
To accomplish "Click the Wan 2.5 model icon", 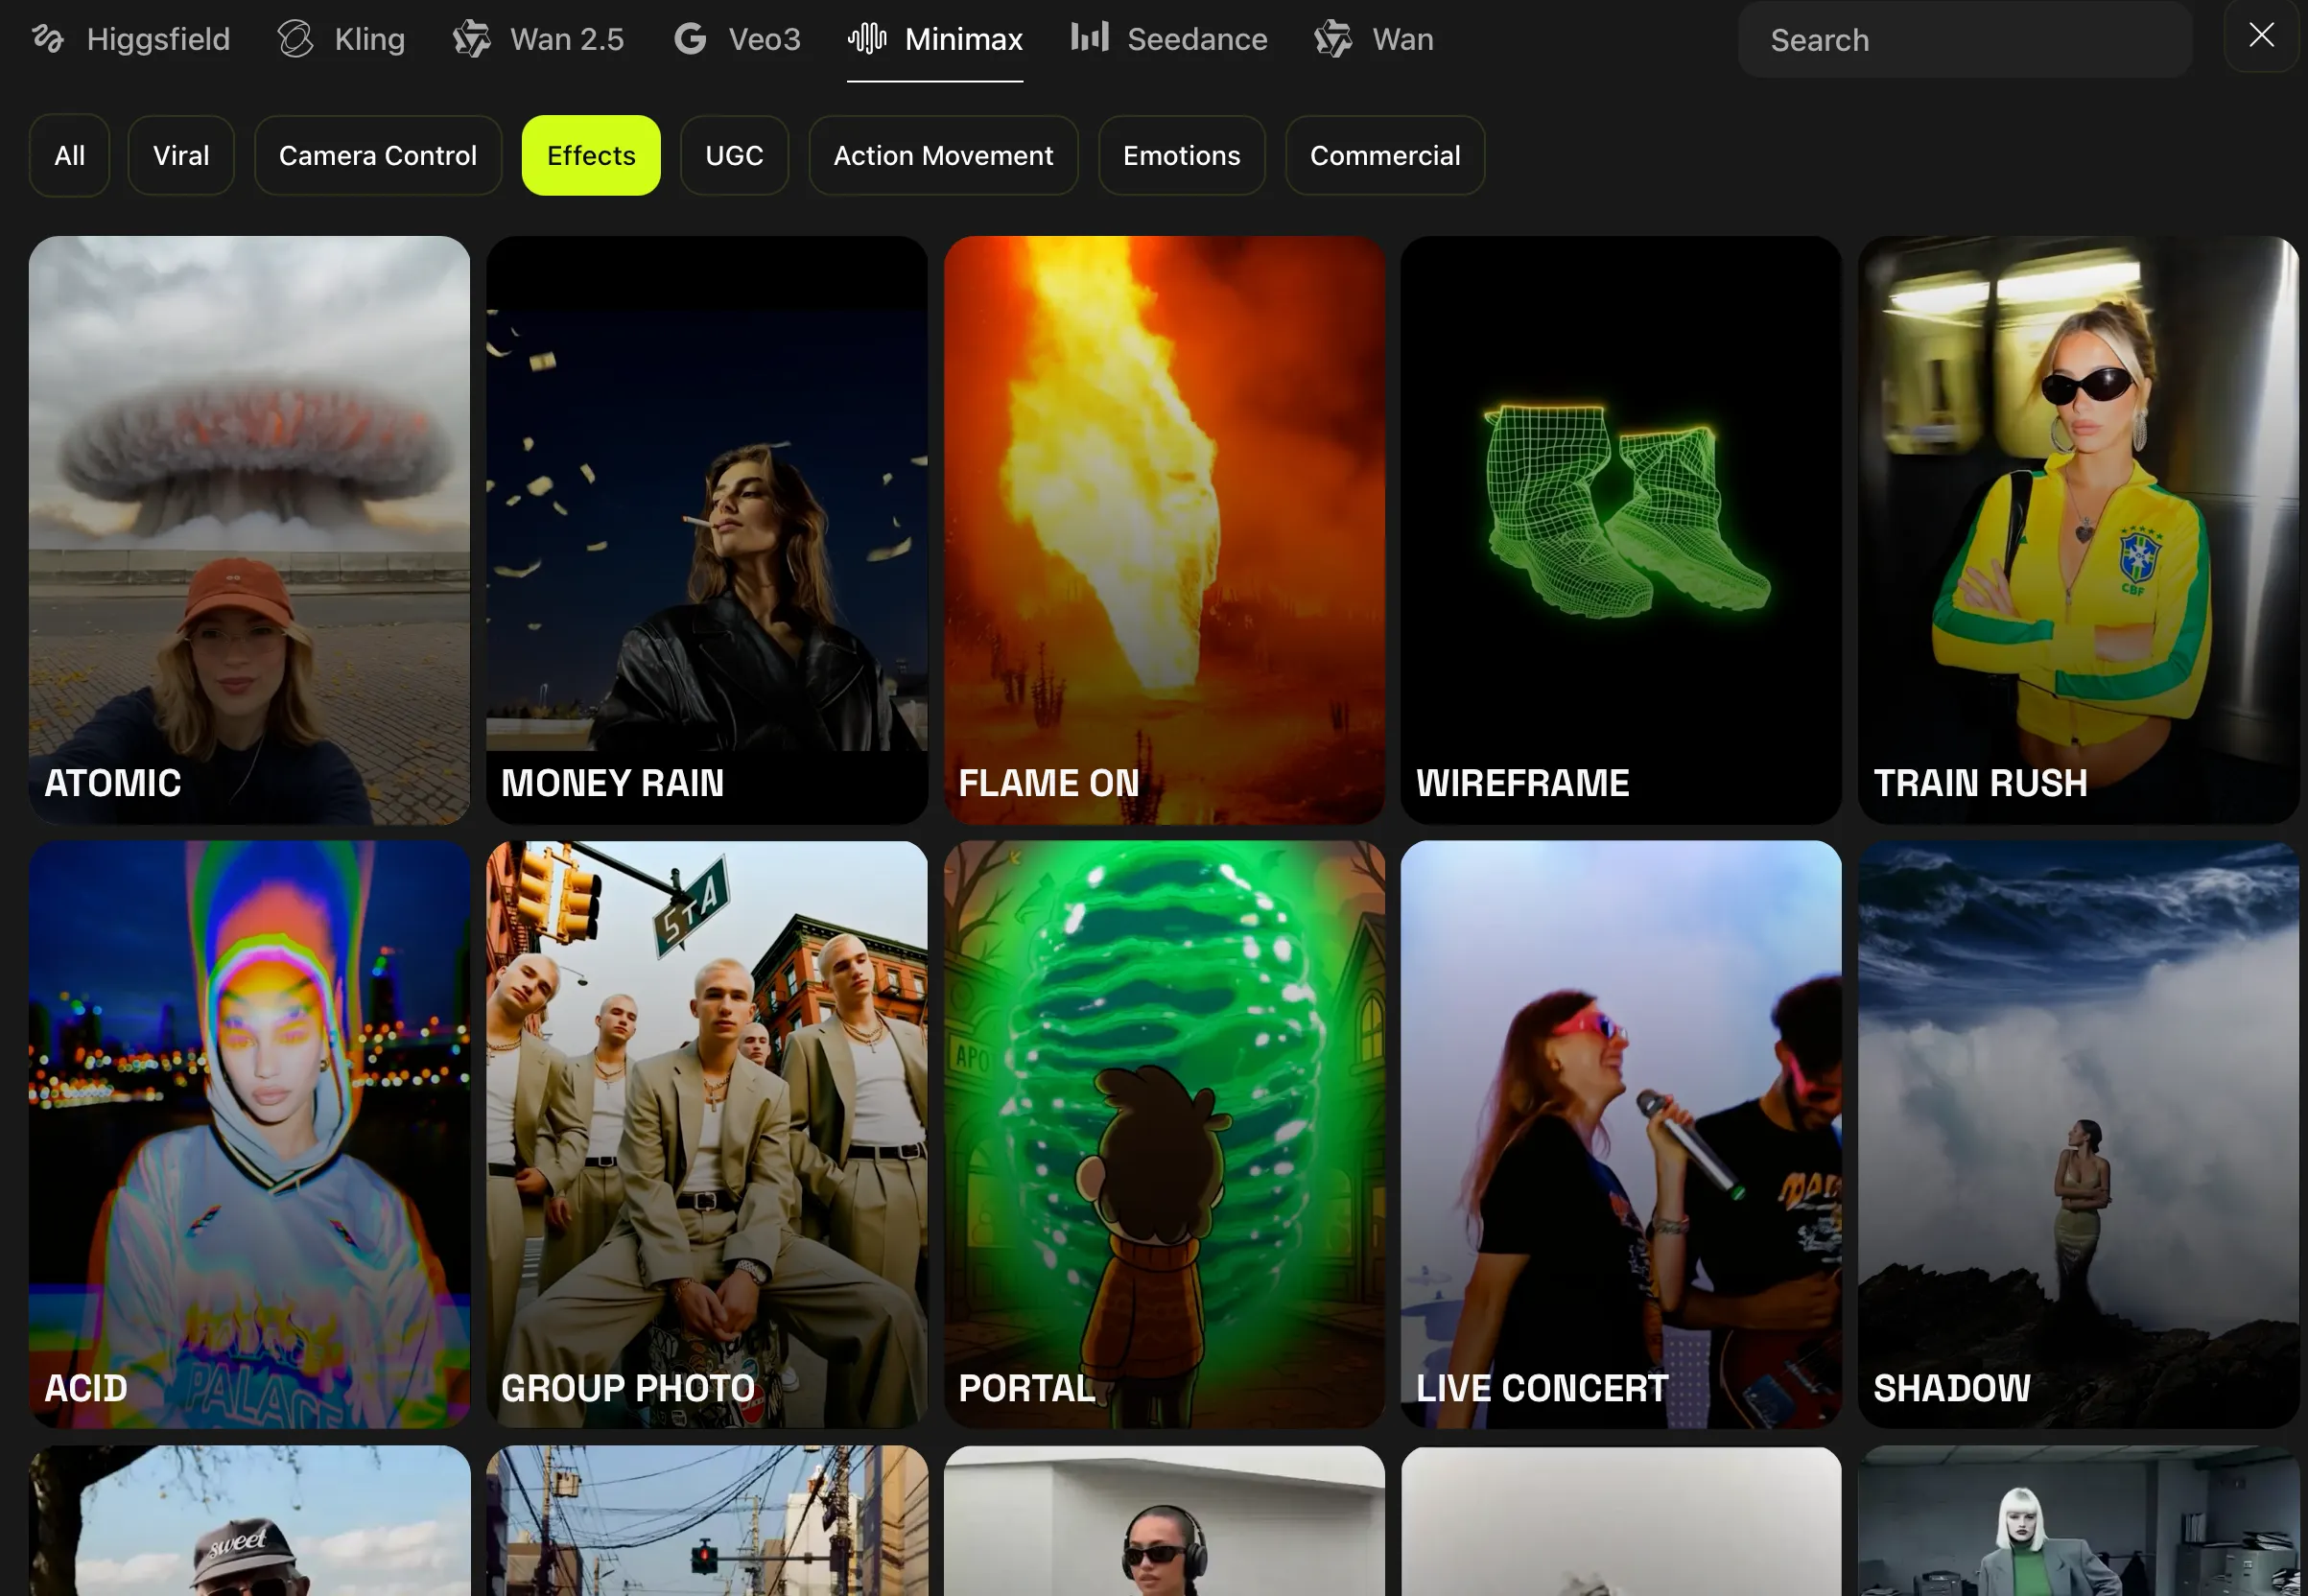I will [471, 39].
